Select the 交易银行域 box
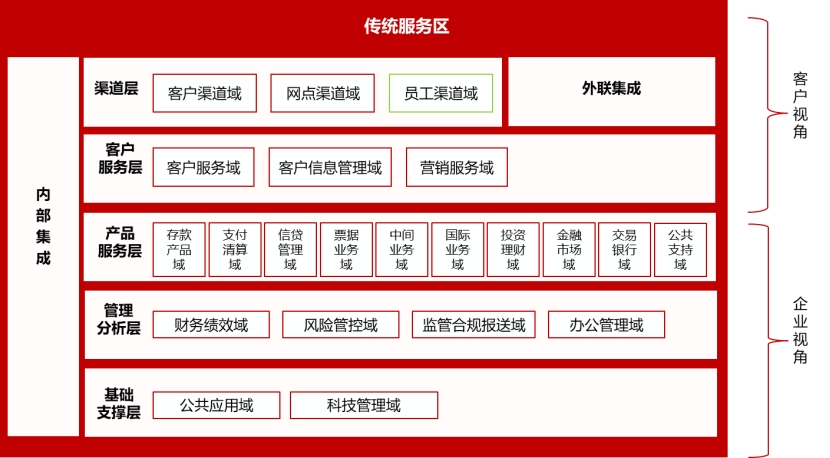The width and height of the screenshot is (830, 458). pyautogui.click(x=625, y=249)
